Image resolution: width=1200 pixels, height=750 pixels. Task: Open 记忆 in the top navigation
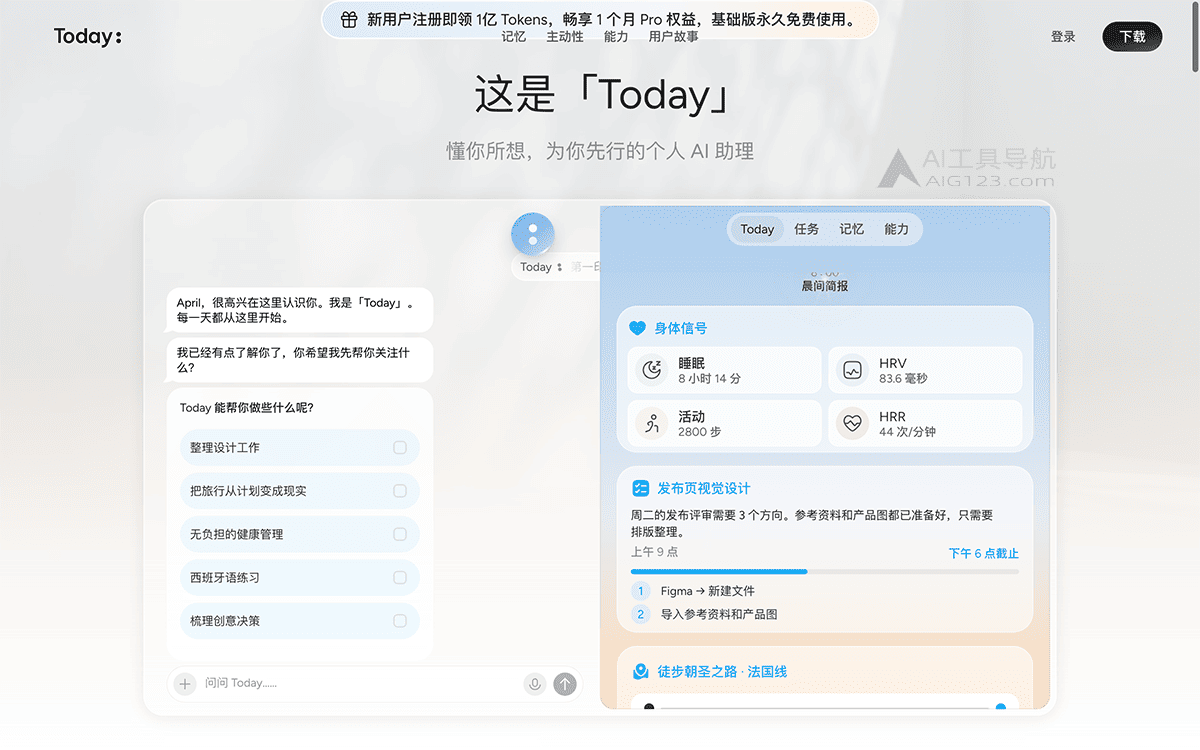[513, 37]
